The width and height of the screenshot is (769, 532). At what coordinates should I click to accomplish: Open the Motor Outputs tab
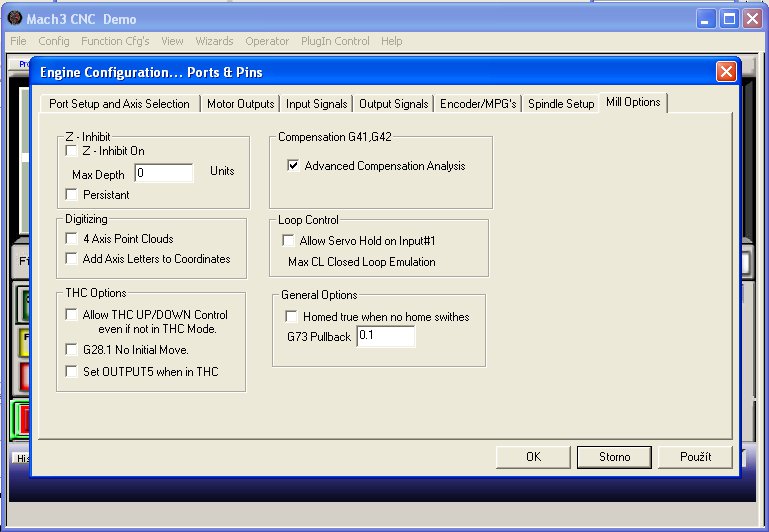pos(240,104)
